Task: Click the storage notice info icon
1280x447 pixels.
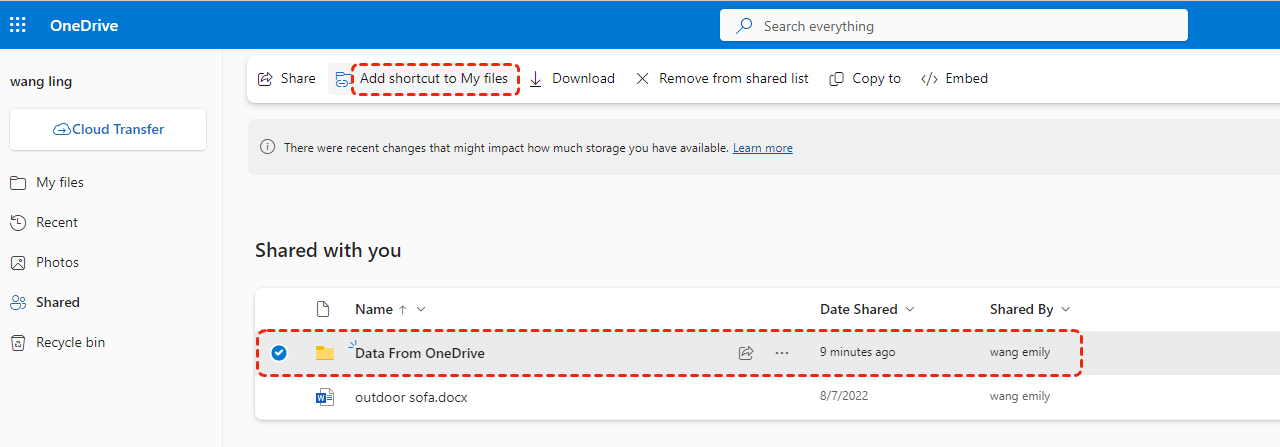Action: 267,147
